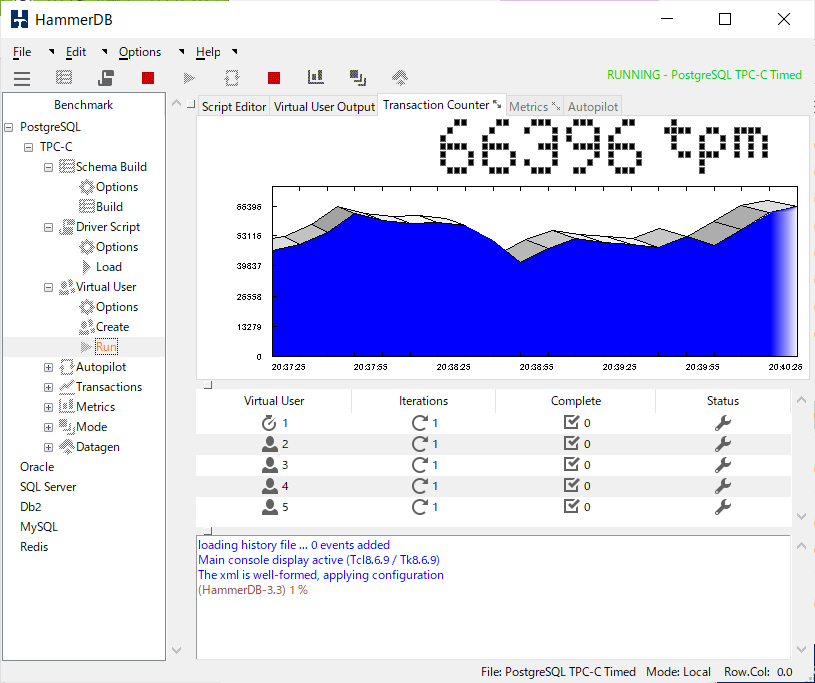Click complete checkbox for user 4
The width and height of the screenshot is (815, 683).
[x=571, y=485]
